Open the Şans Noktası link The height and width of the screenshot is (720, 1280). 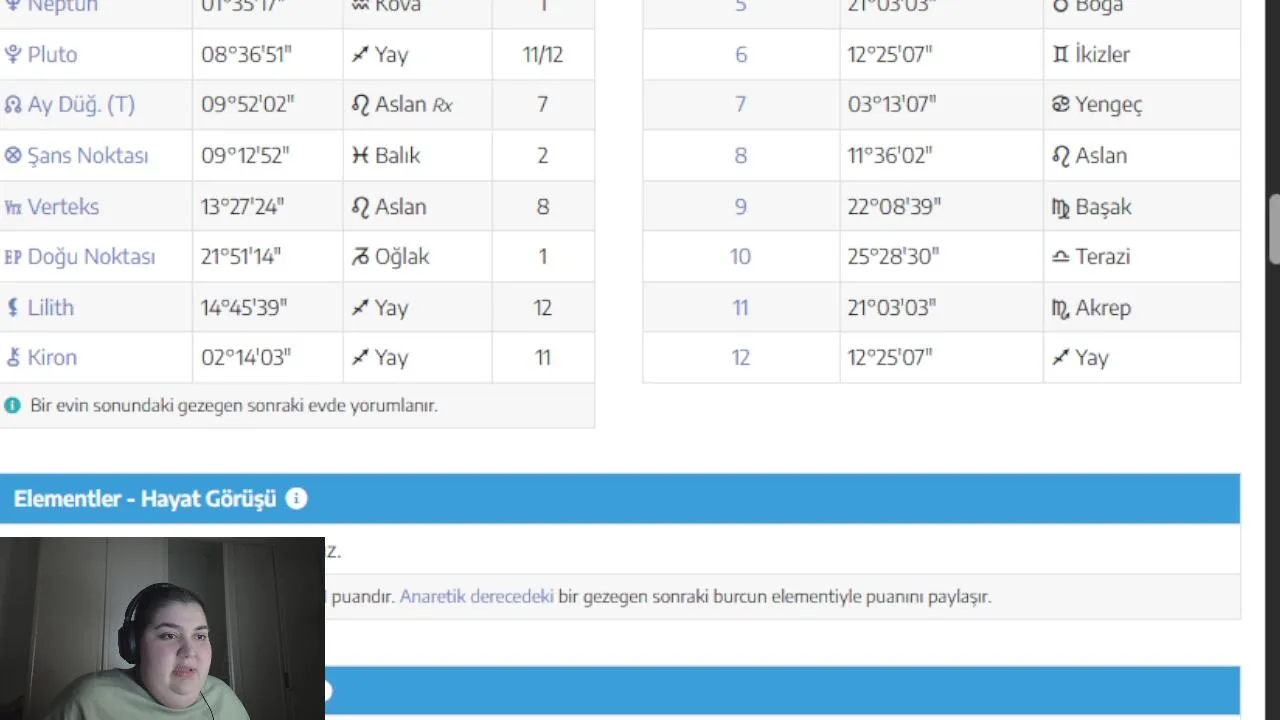[88, 155]
